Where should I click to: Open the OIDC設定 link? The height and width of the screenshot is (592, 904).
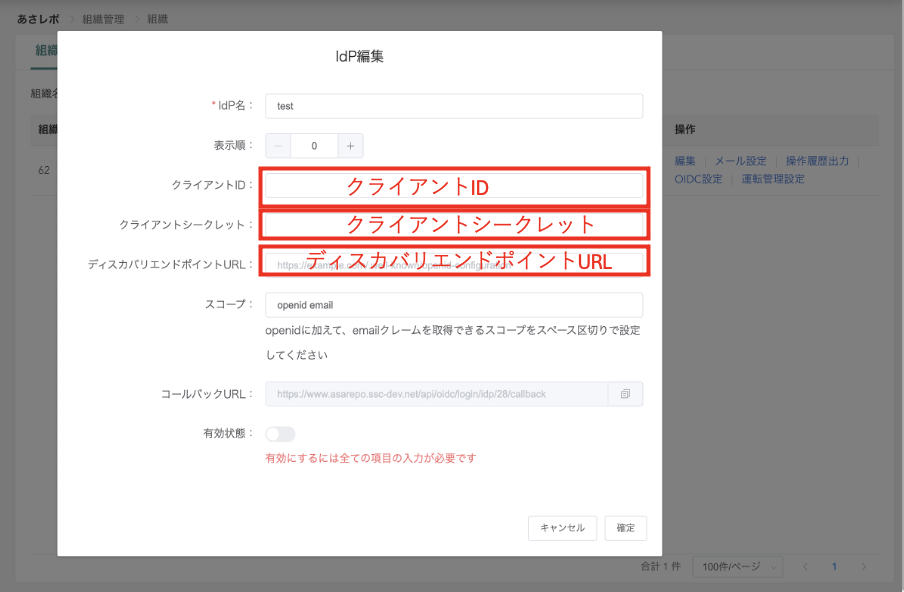[x=698, y=180]
